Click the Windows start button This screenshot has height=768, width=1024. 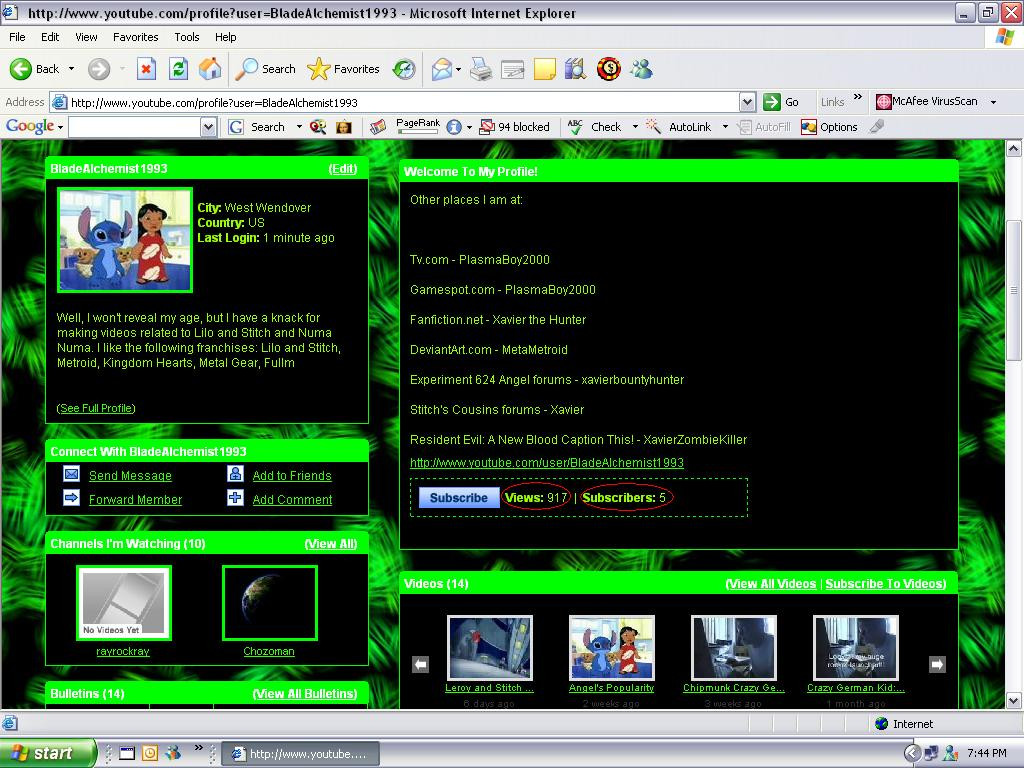pos(47,754)
